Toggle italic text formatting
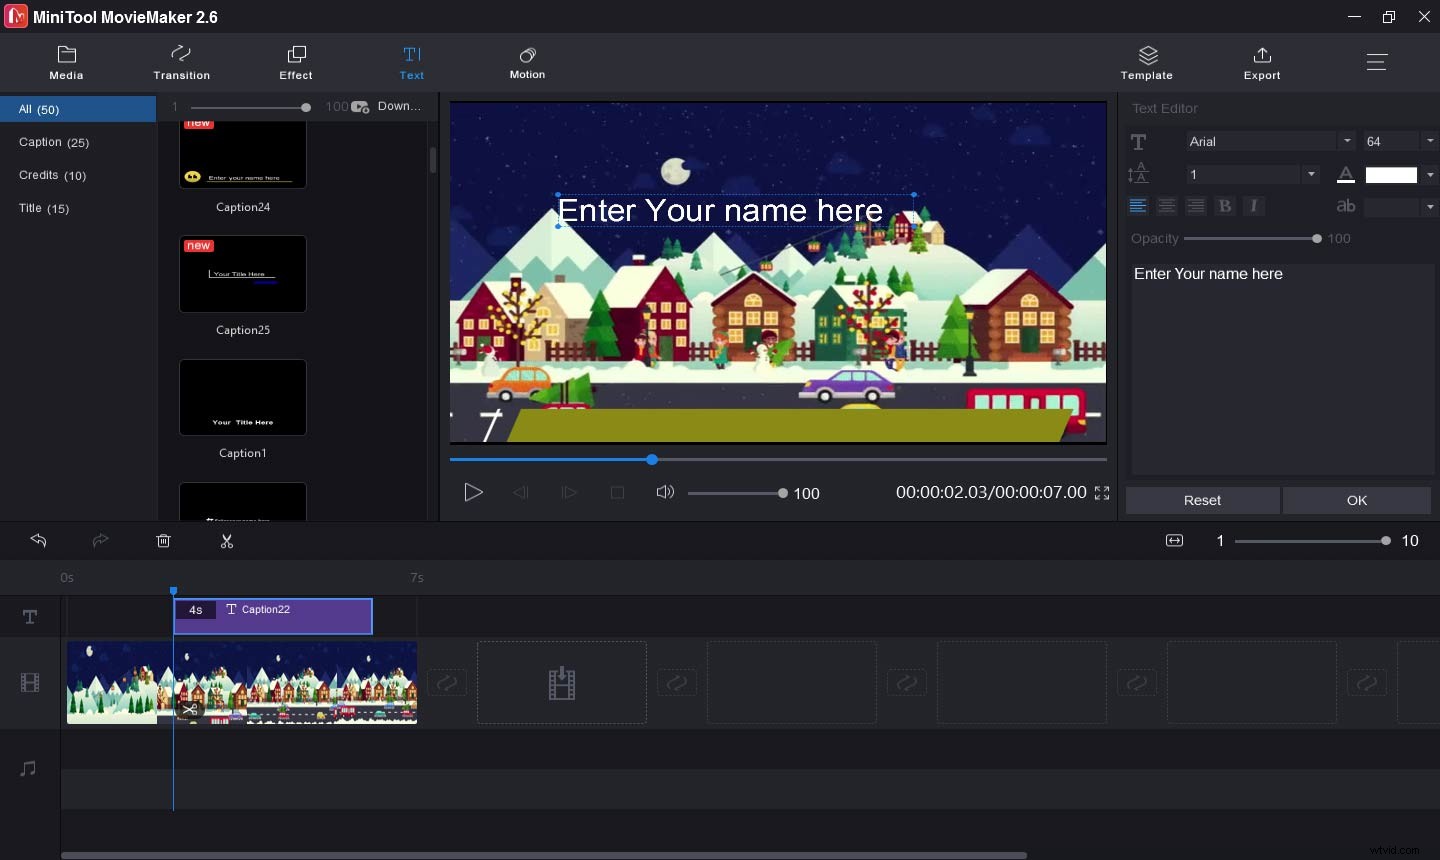 (1254, 206)
